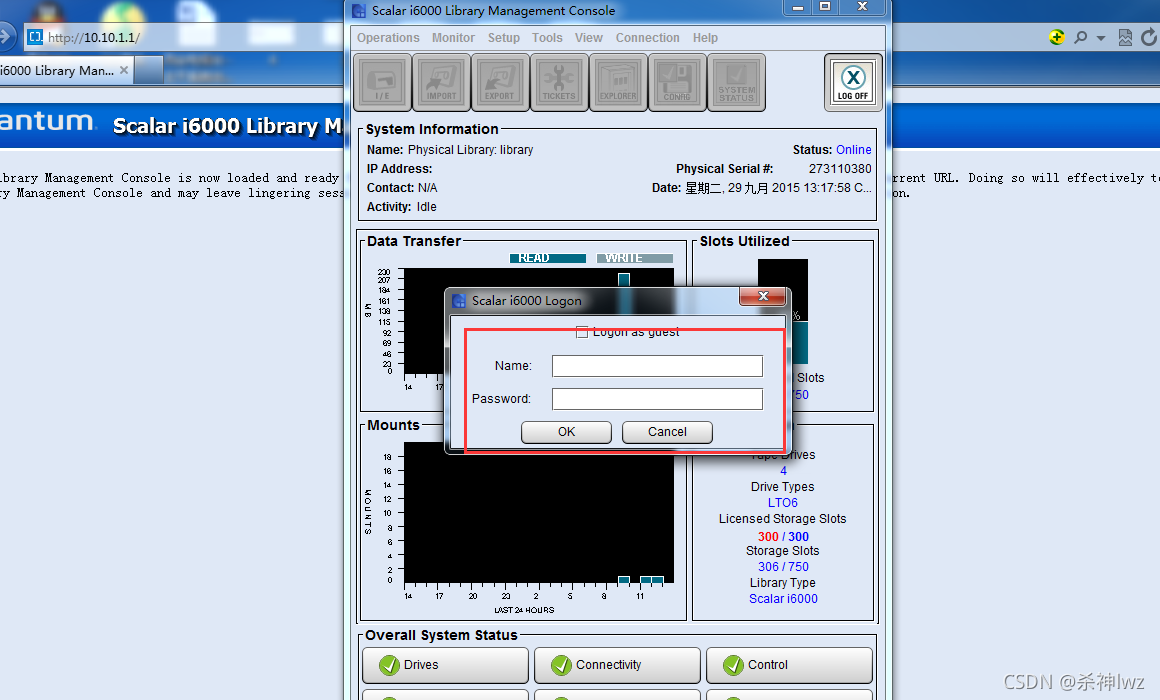Screen dimensions: 1160x700
Task: Click the READ legend swatch
Action: pos(547,258)
